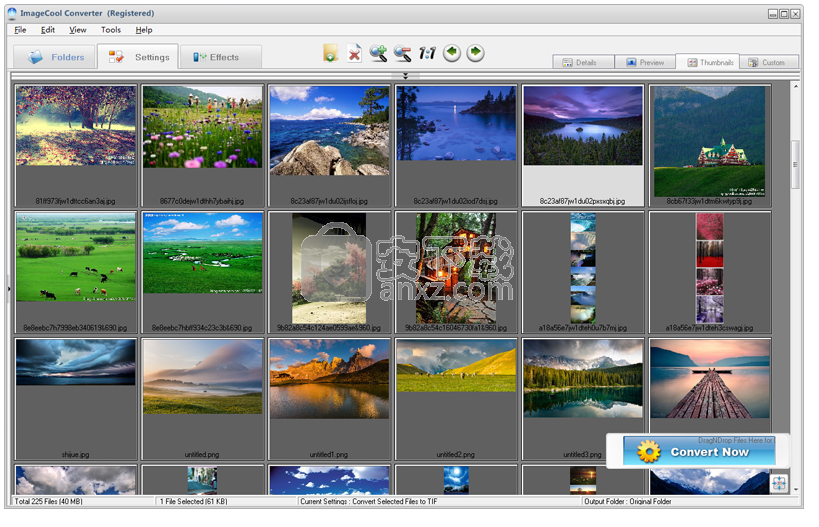Select the bottom-row sunset strip thumbnail
The width and height of the screenshot is (819, 527).
(583, 479)
